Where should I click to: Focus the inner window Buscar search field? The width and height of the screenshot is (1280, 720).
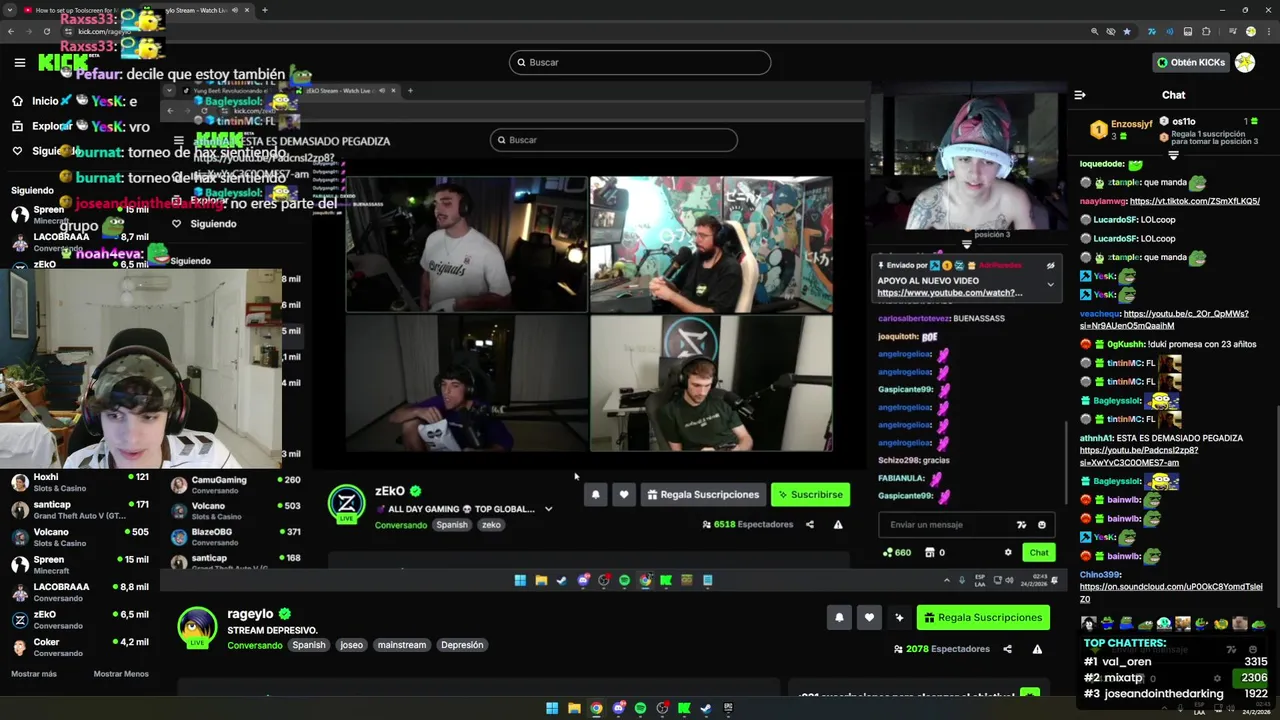point(614,140)
